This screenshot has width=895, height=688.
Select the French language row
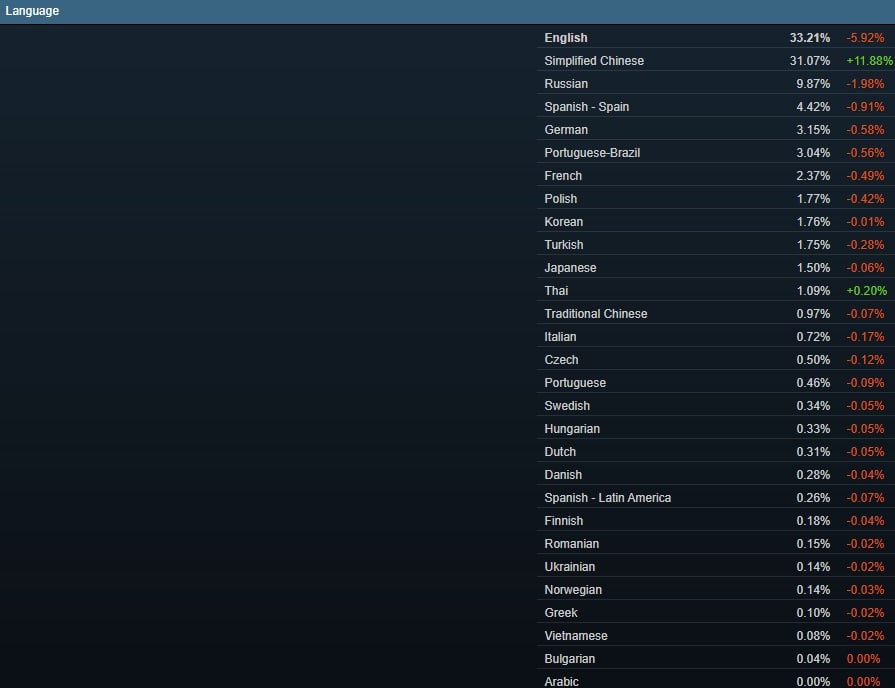click(716, 176)
